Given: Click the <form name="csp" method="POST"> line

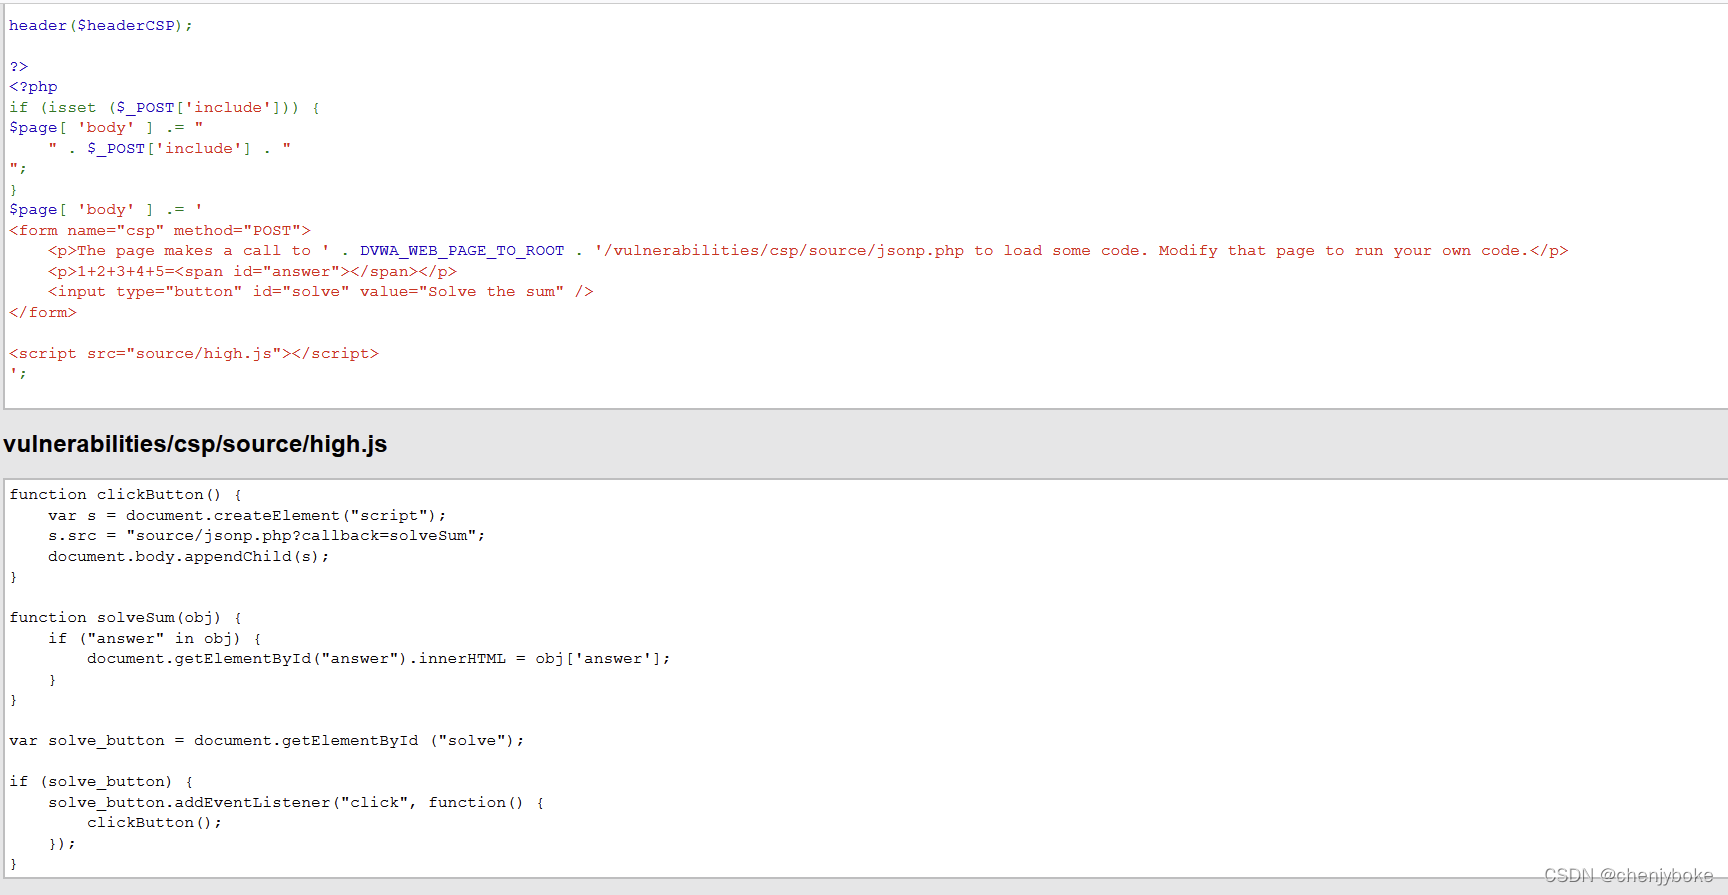Looking at the screenshot, I should [x=160, y=231].
